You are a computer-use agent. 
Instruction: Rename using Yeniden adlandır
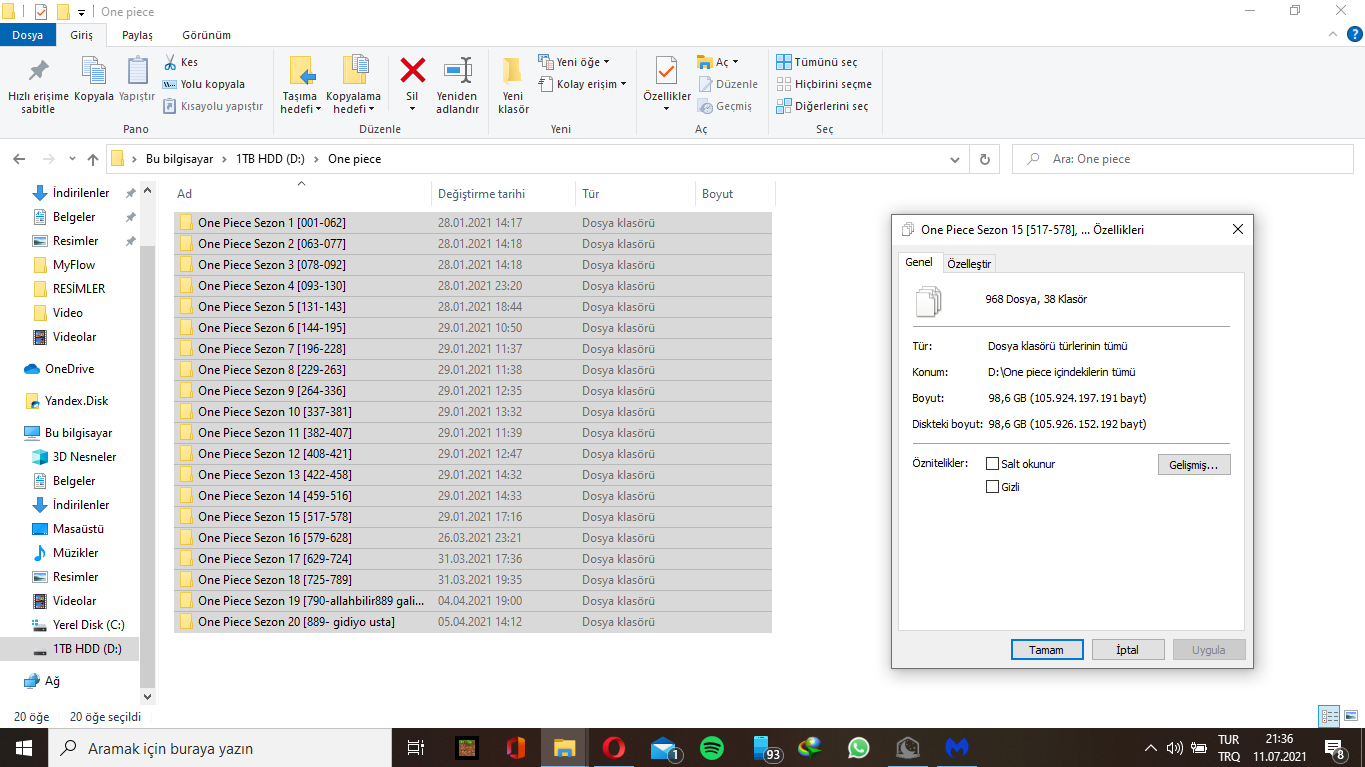coord(458,84)
